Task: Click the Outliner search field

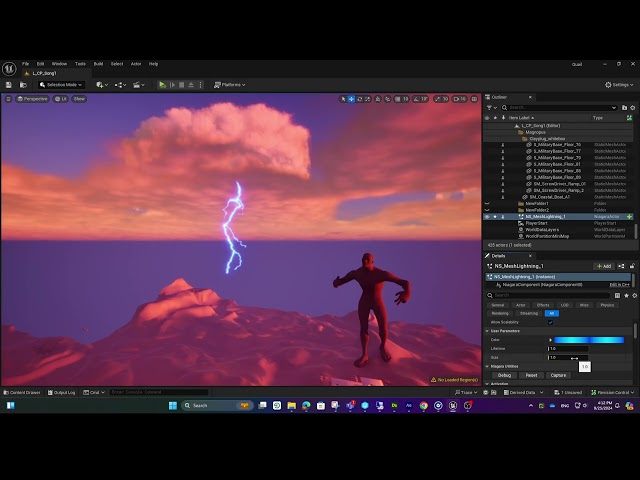Action: [559, 107]
